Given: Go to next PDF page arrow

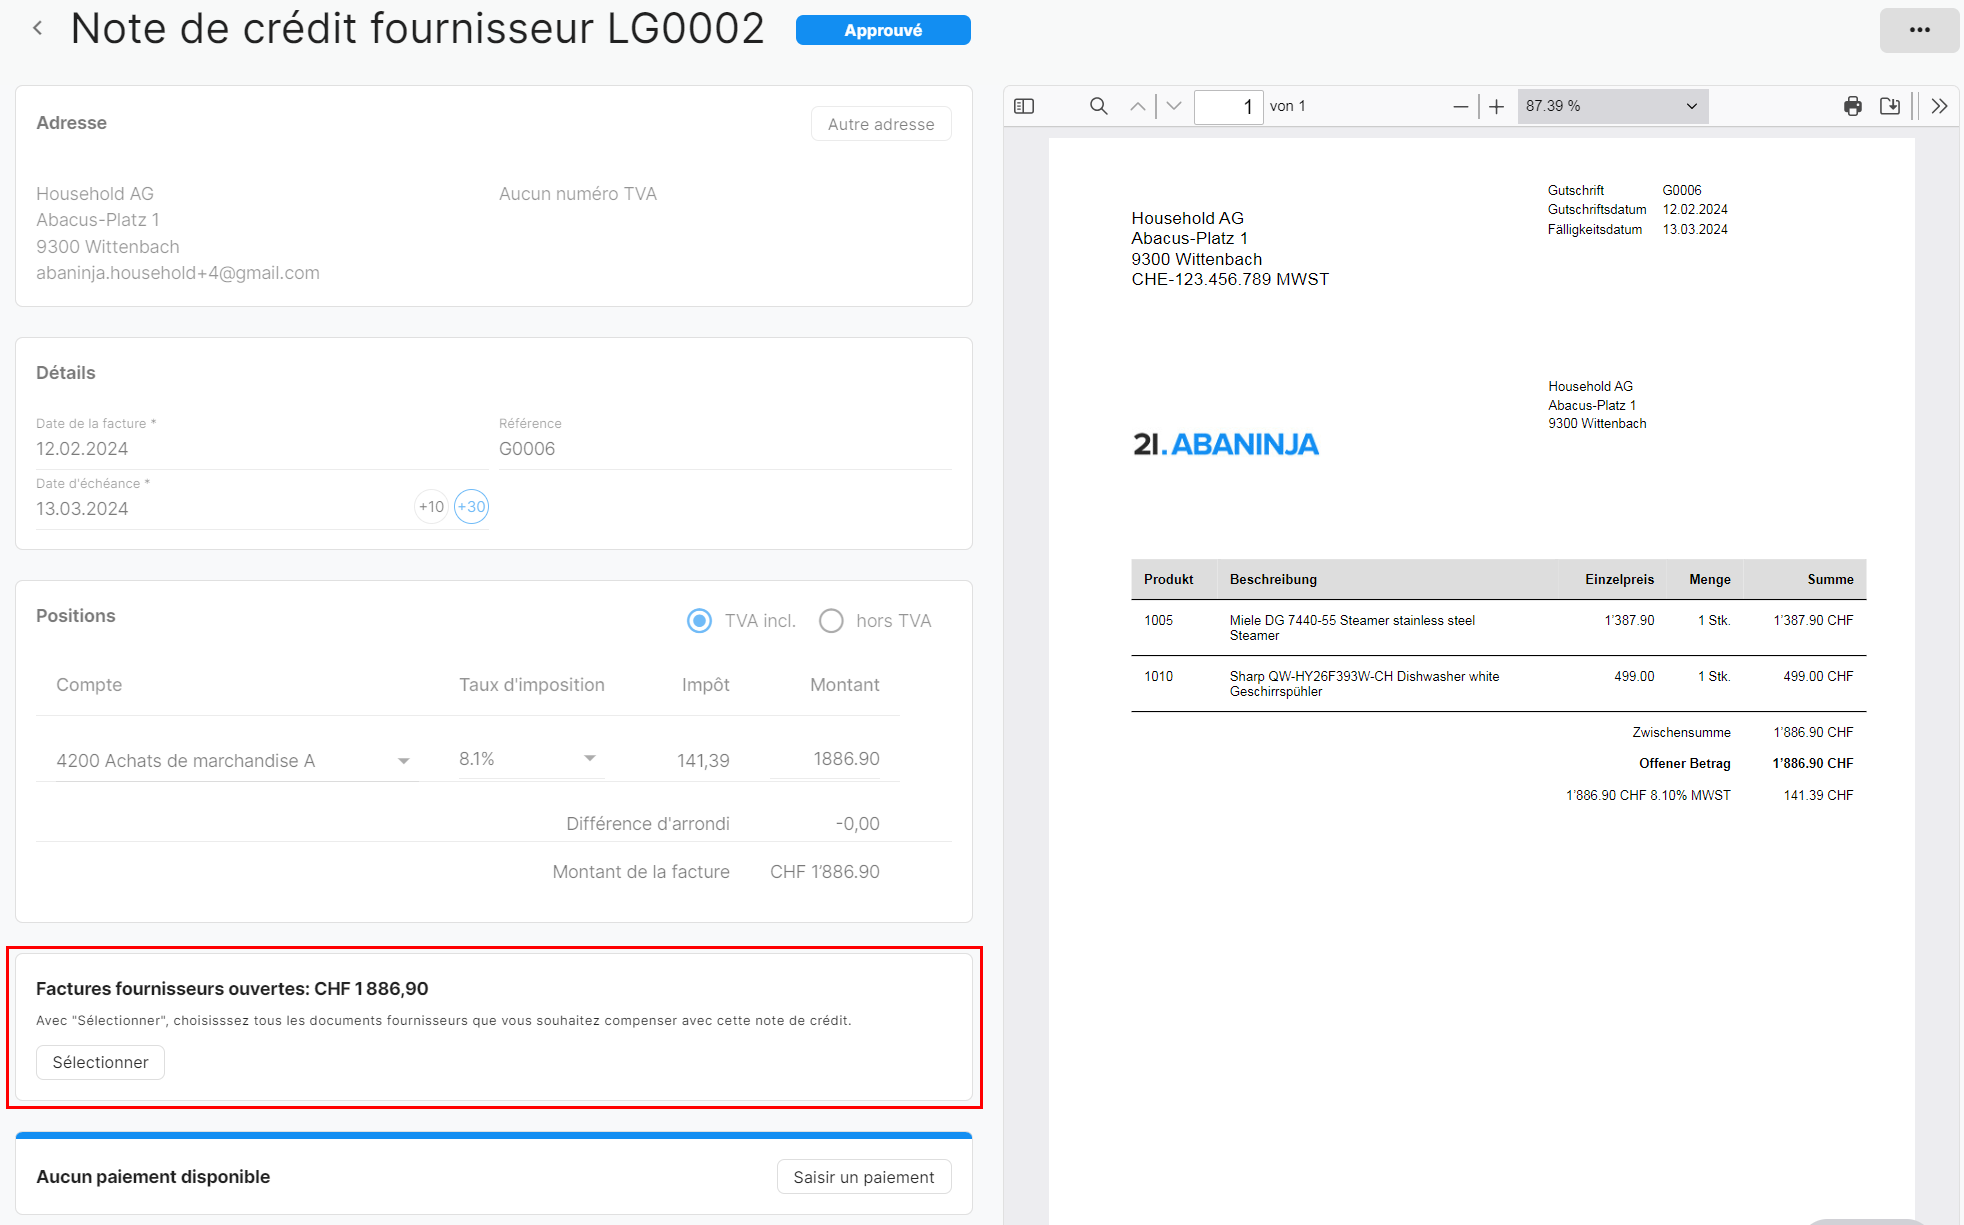Looking at the screenshot, I should click(x=1174, y=106).
